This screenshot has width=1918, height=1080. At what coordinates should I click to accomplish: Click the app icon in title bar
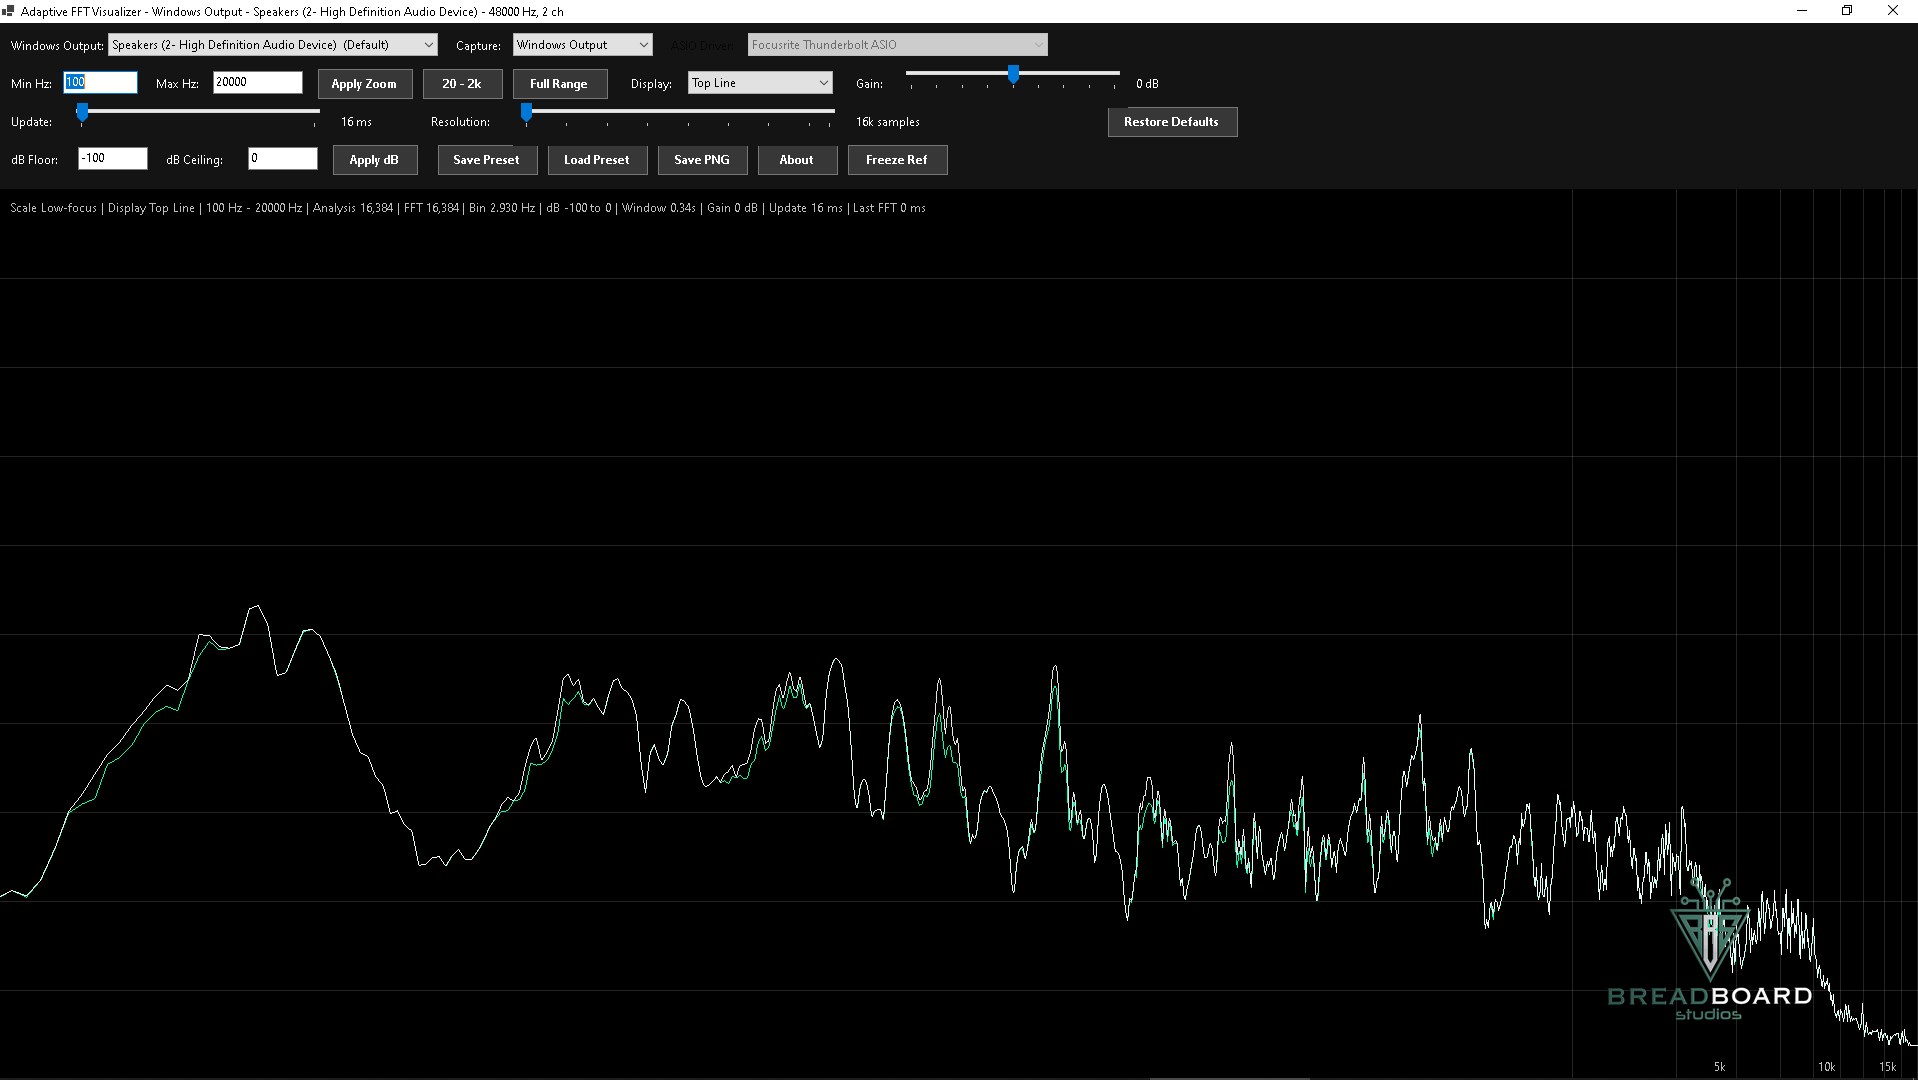(x=10, y=11)
